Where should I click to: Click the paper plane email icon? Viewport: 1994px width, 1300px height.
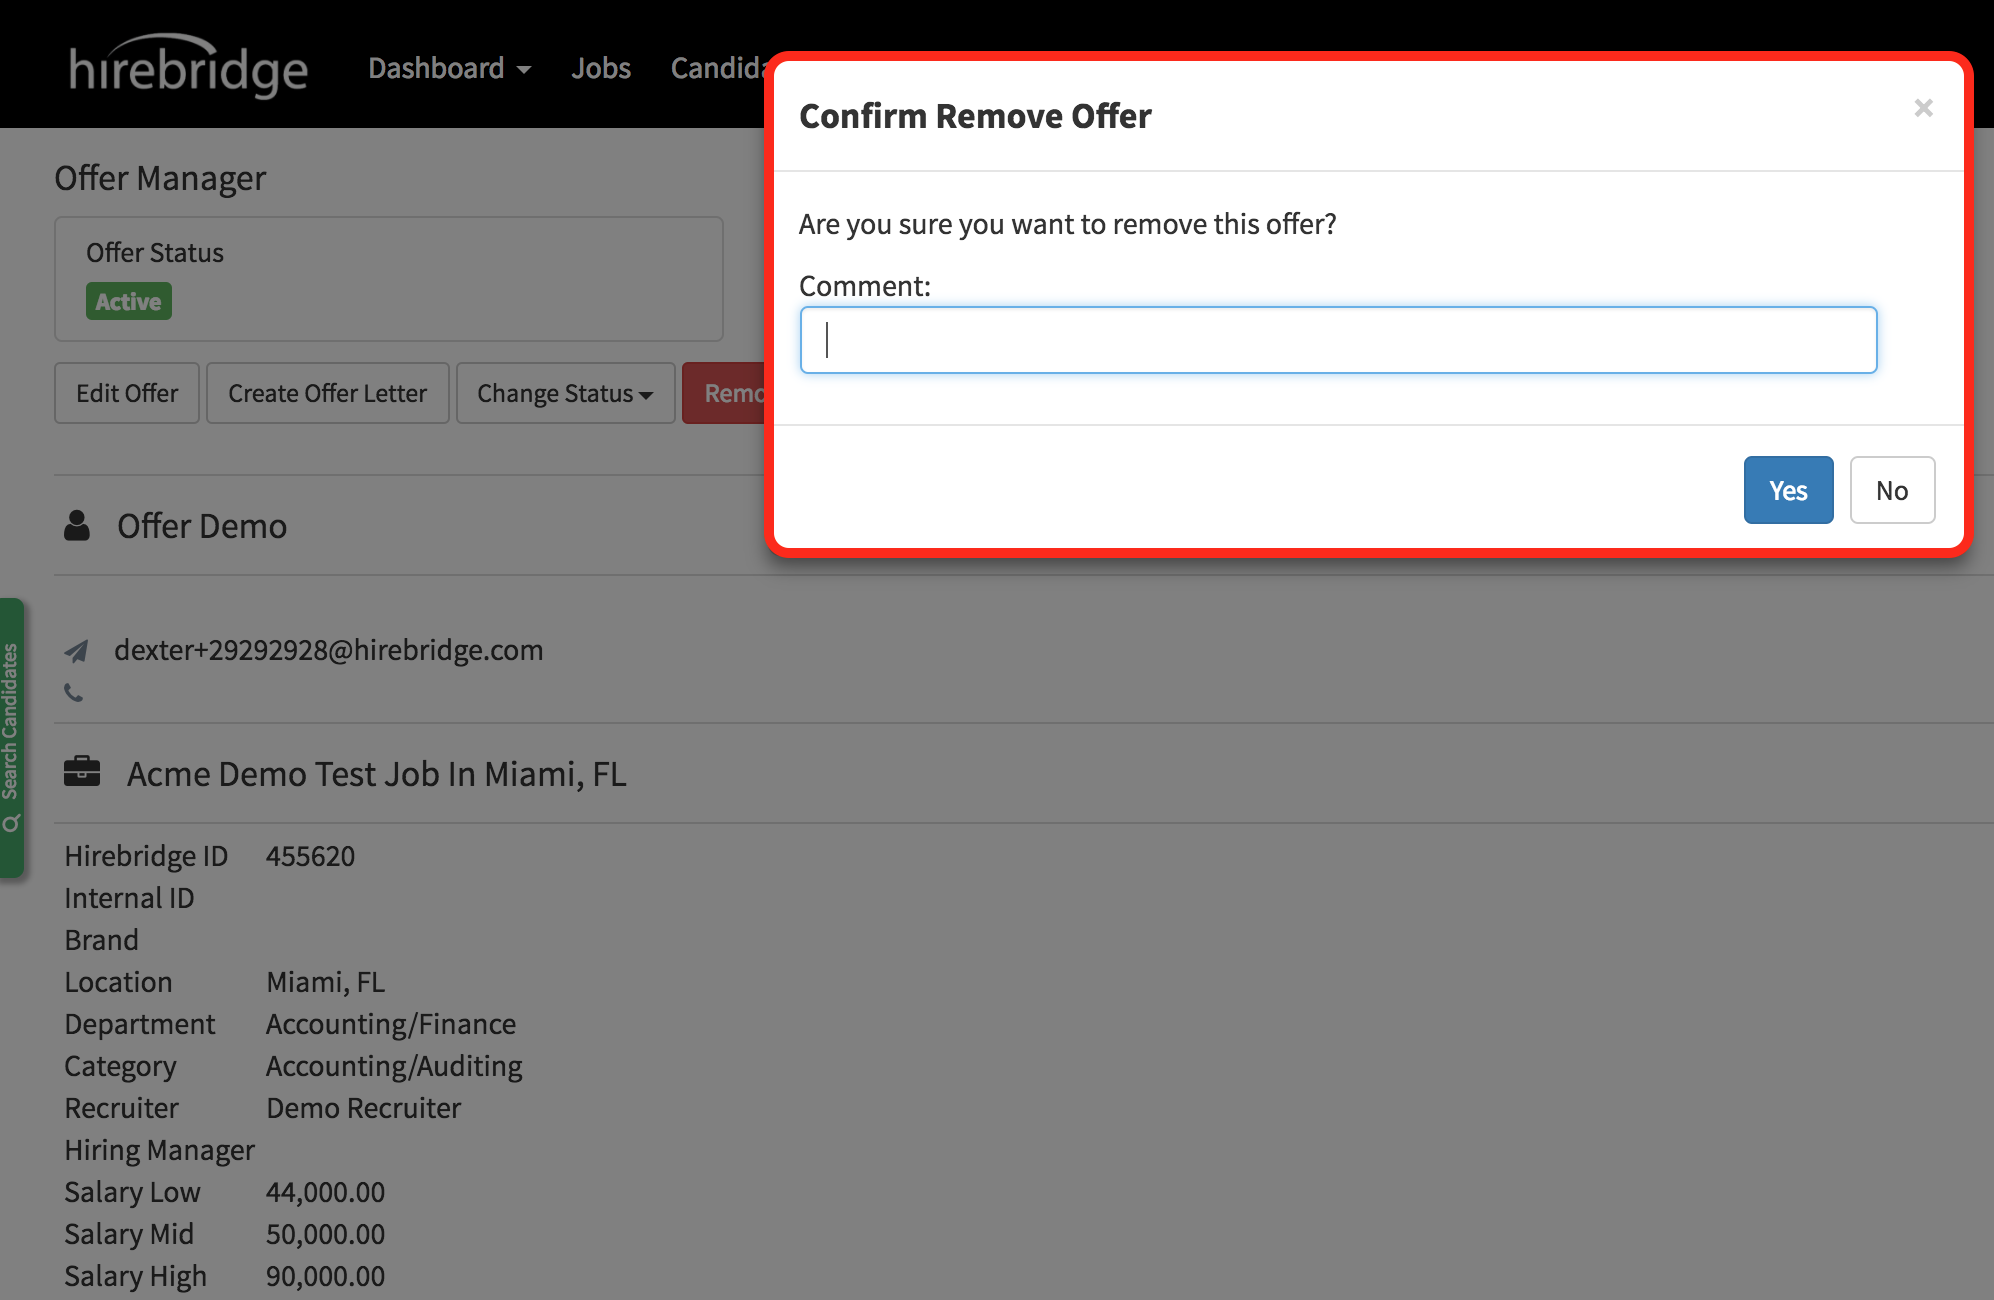[x=77, y=651]
